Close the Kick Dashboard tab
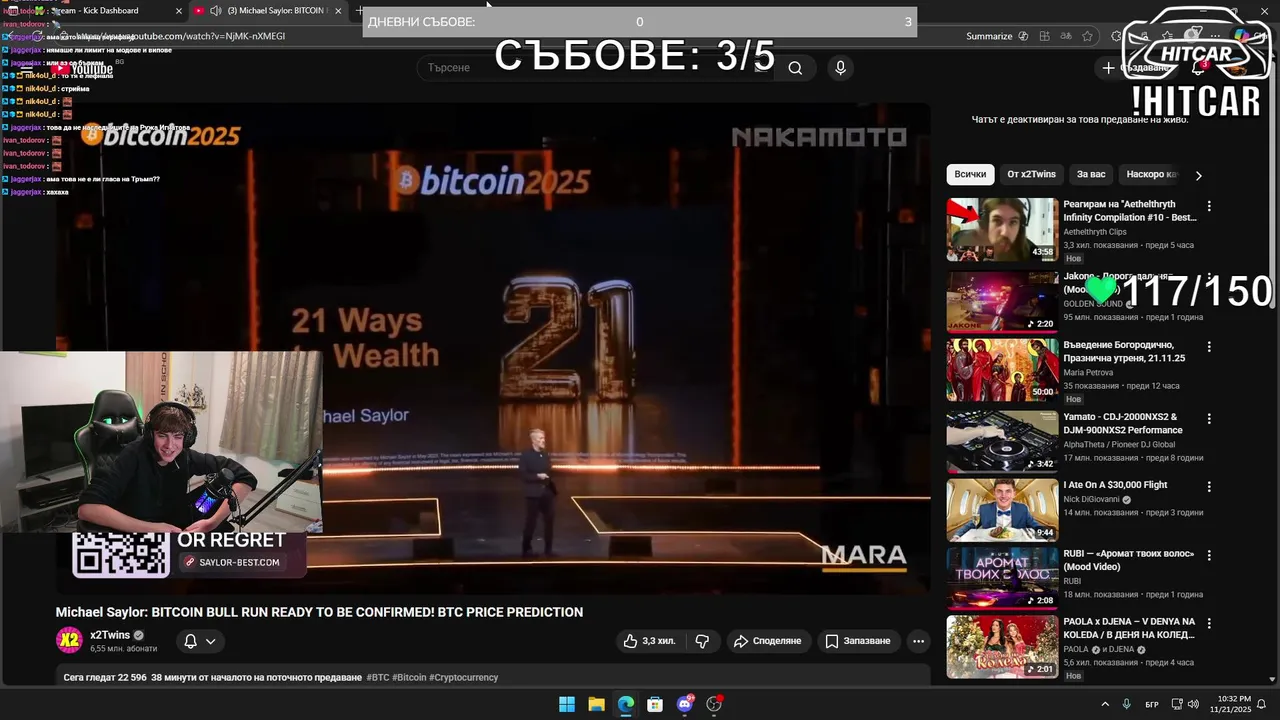This screenshot has width=1280, height=720. (179, 11)
